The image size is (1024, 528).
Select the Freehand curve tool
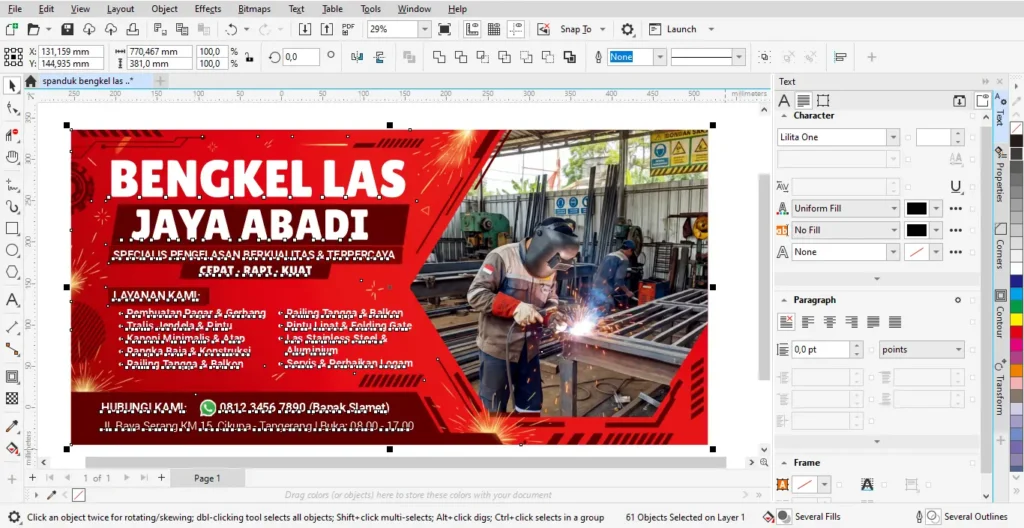pos(12,185)
